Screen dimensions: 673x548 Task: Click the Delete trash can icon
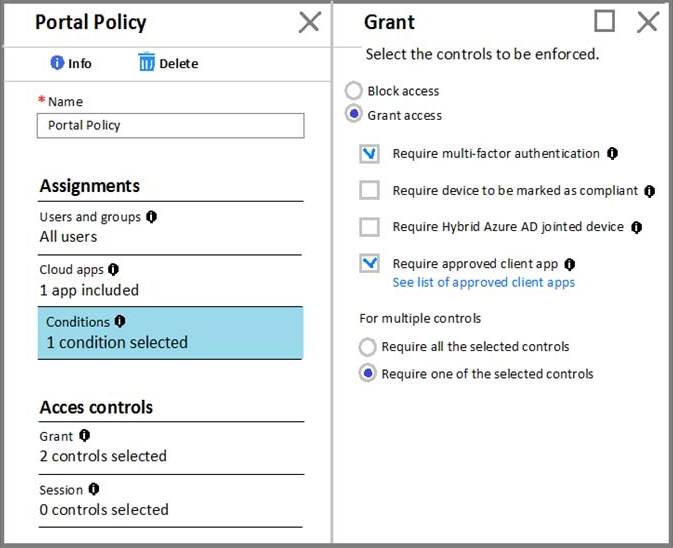pyautogui.click(x=147, y=63)
